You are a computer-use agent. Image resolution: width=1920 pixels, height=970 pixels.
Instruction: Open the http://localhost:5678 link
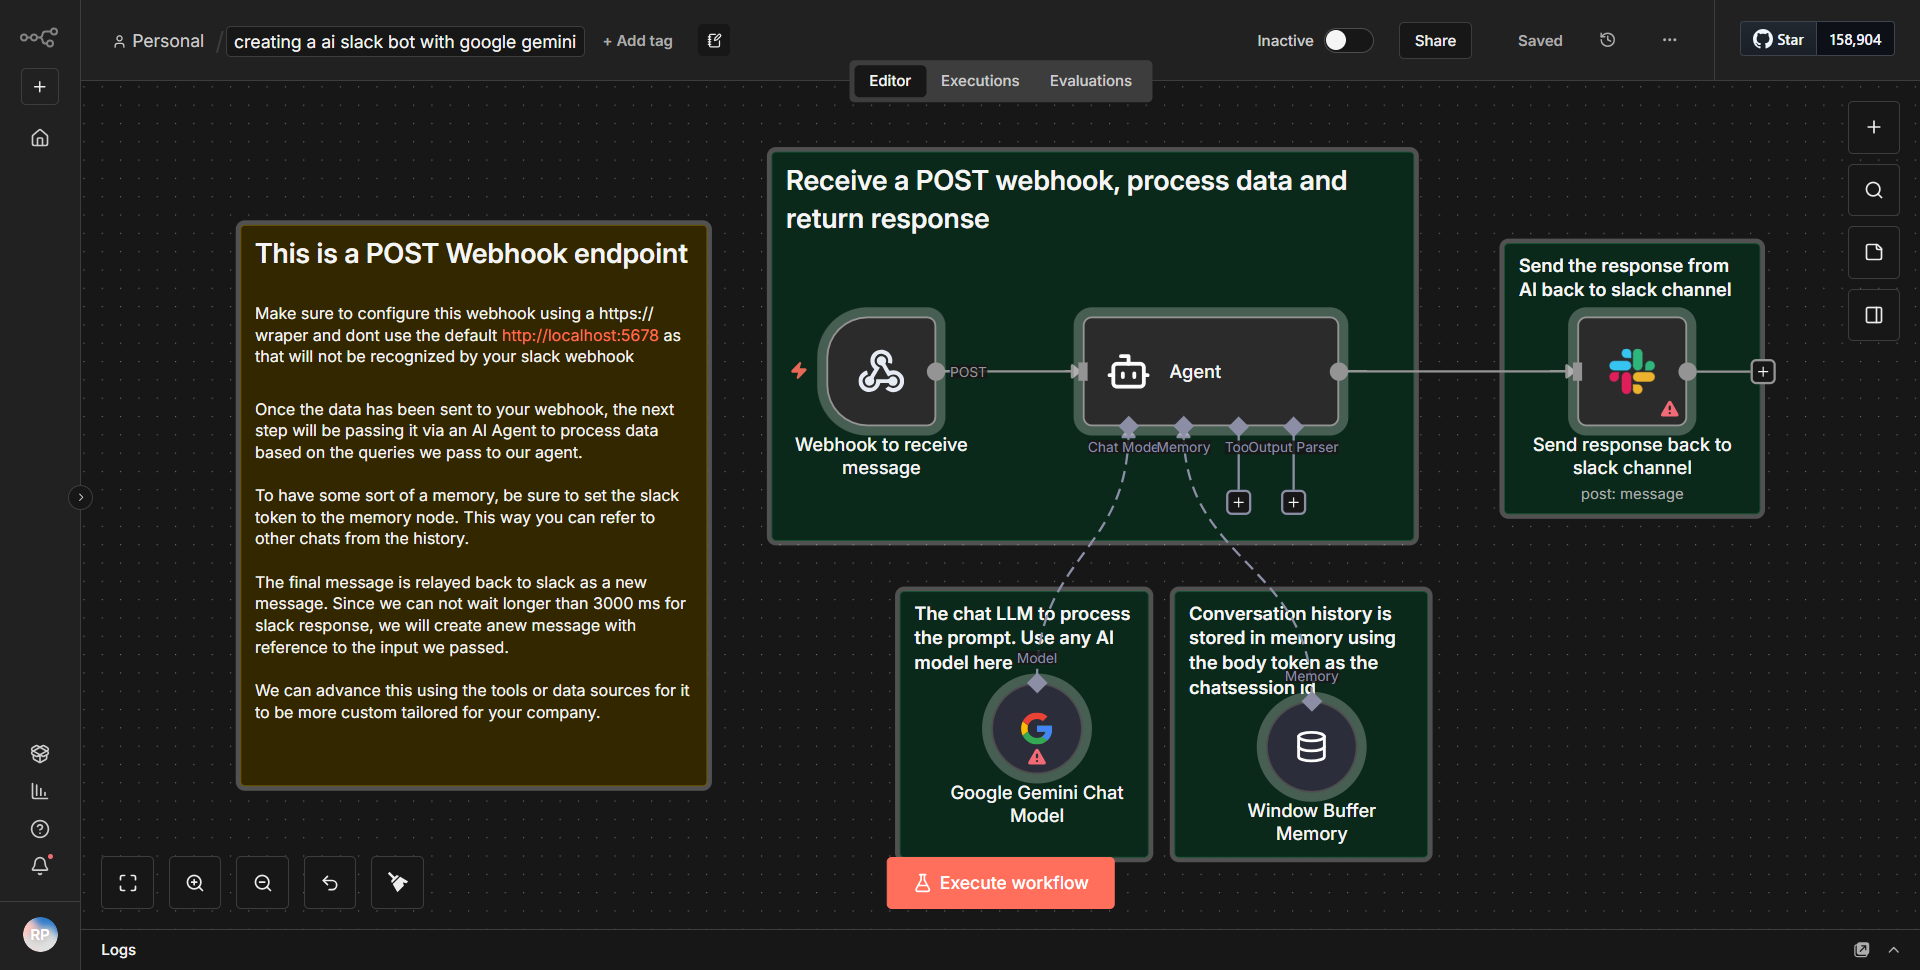point(580,335)
